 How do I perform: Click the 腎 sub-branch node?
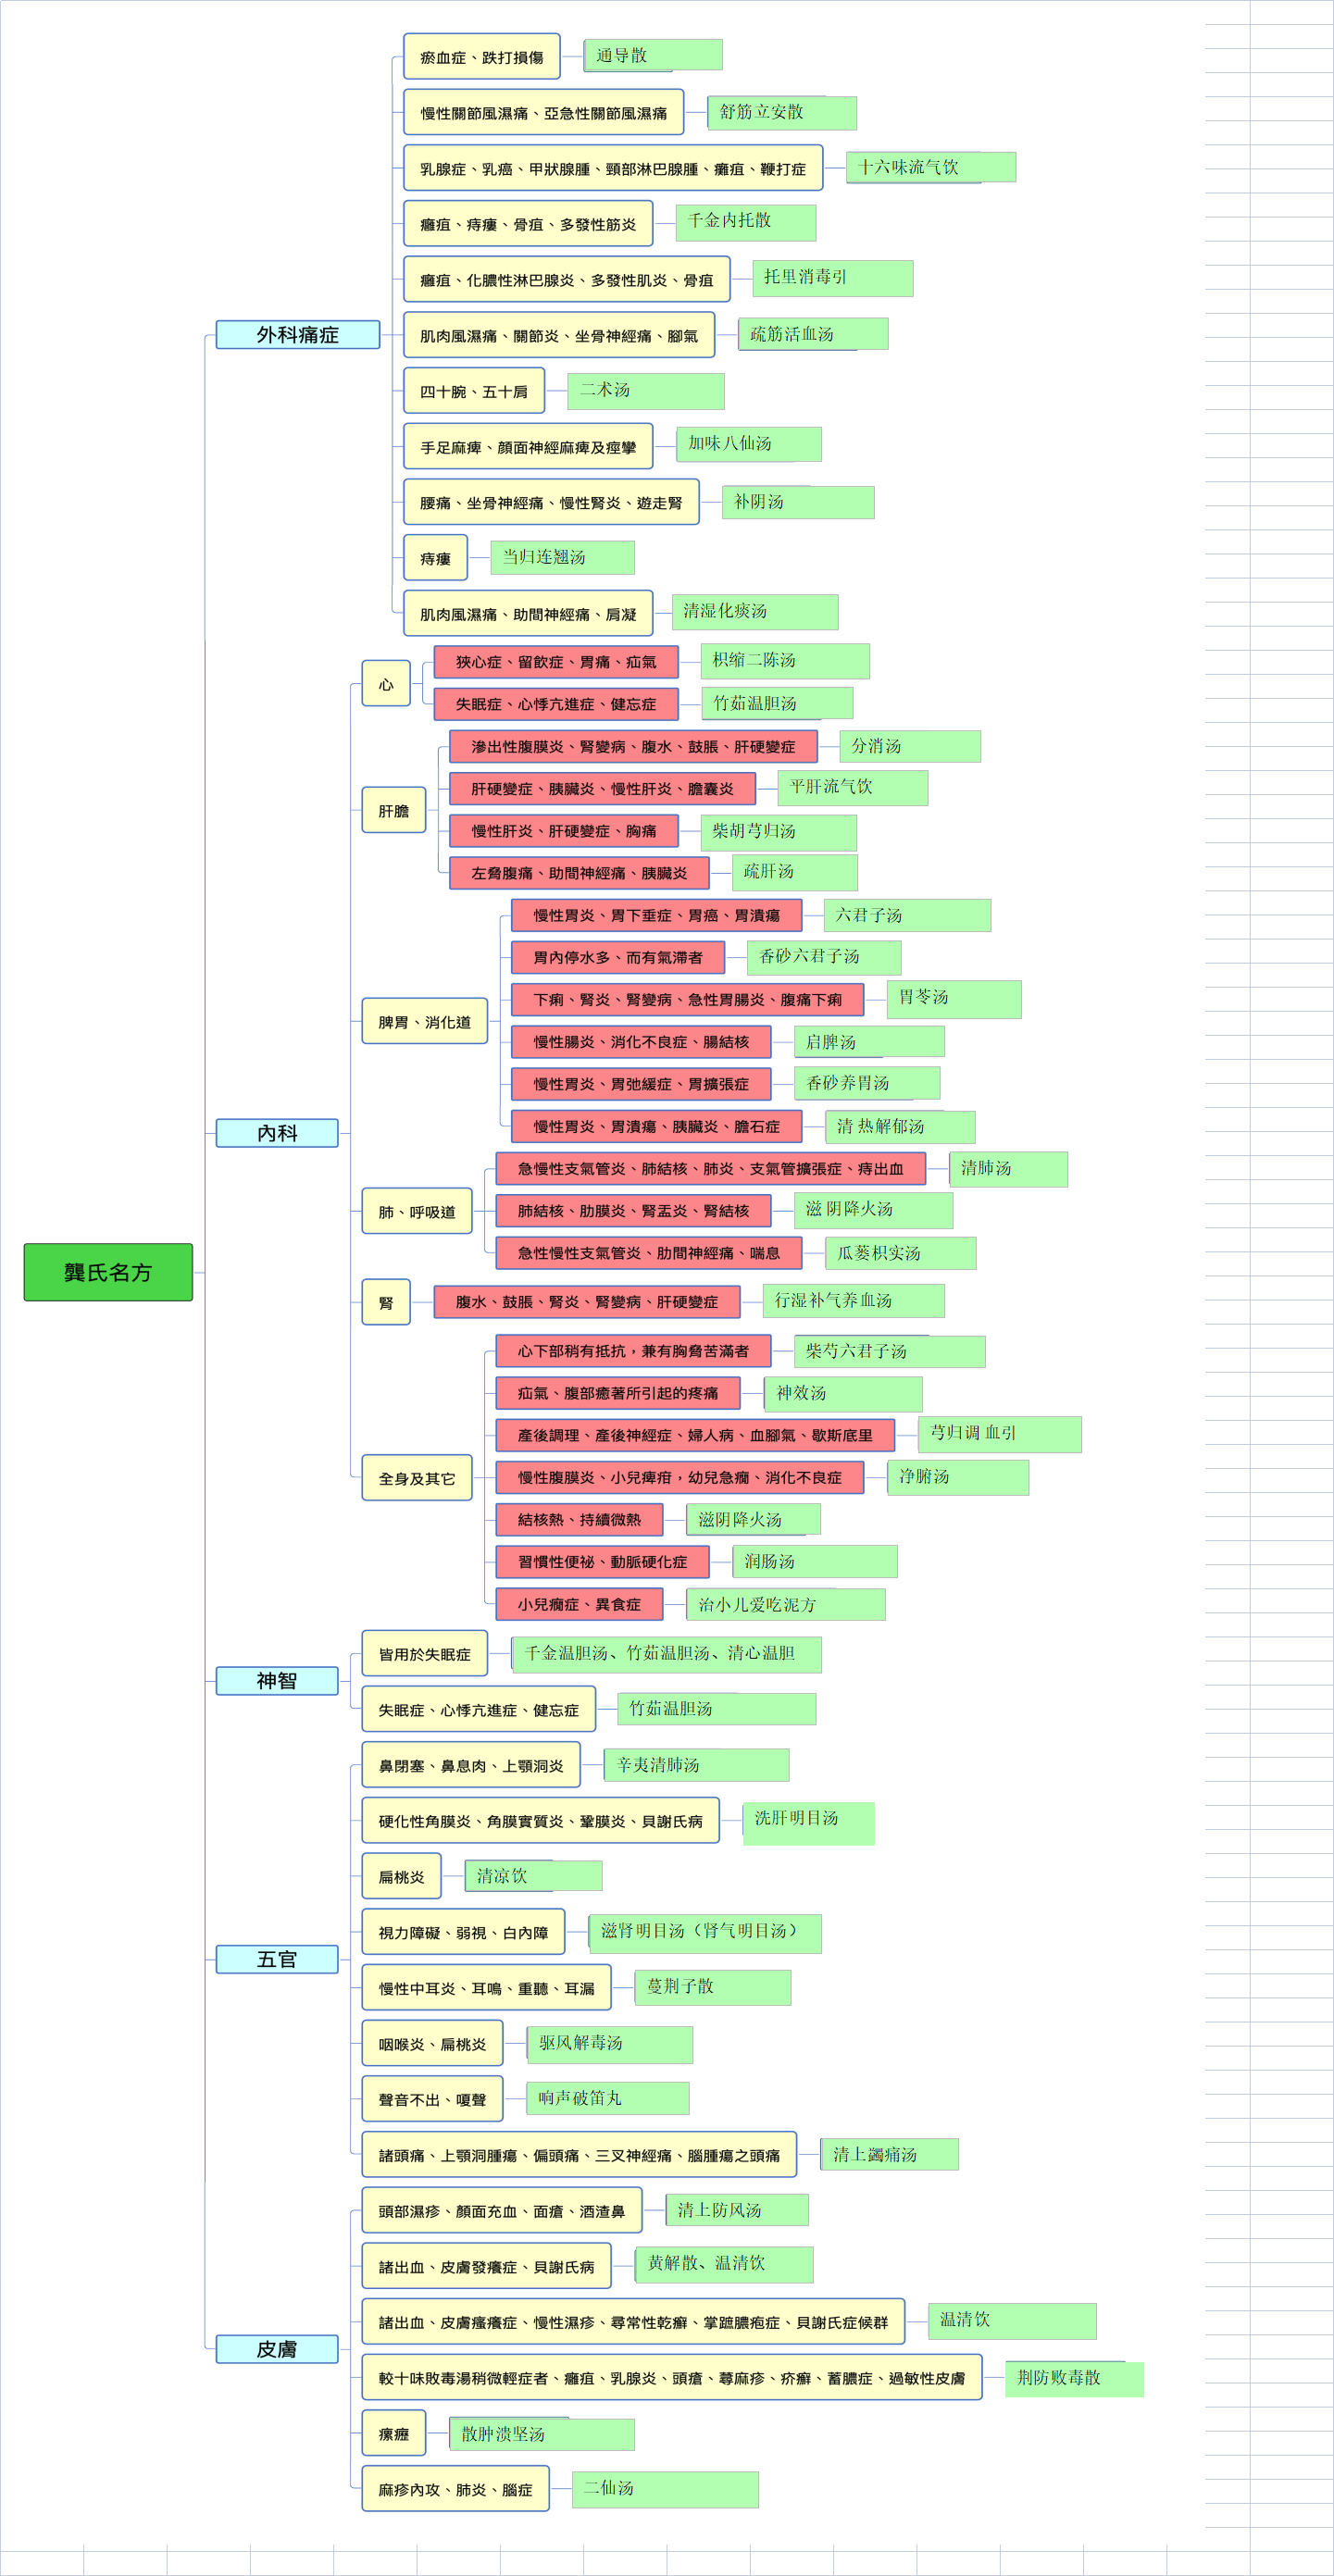386,1302
